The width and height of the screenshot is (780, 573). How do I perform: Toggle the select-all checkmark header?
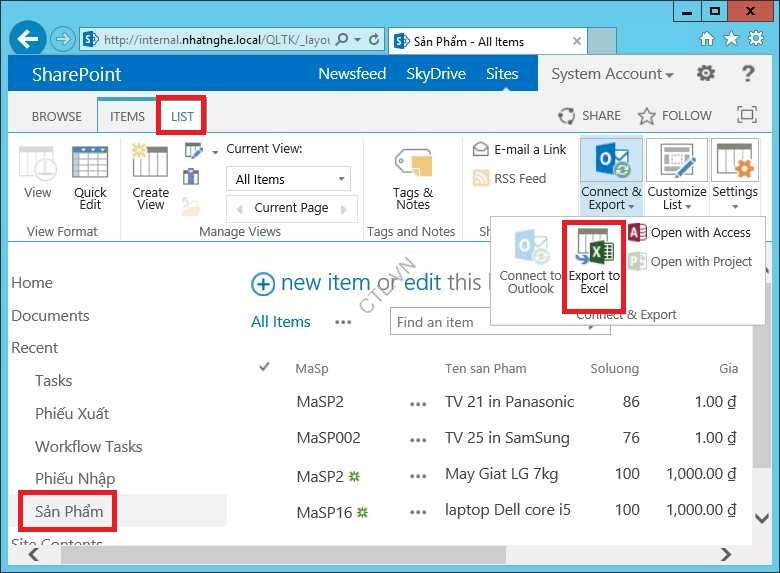[265, 367]
